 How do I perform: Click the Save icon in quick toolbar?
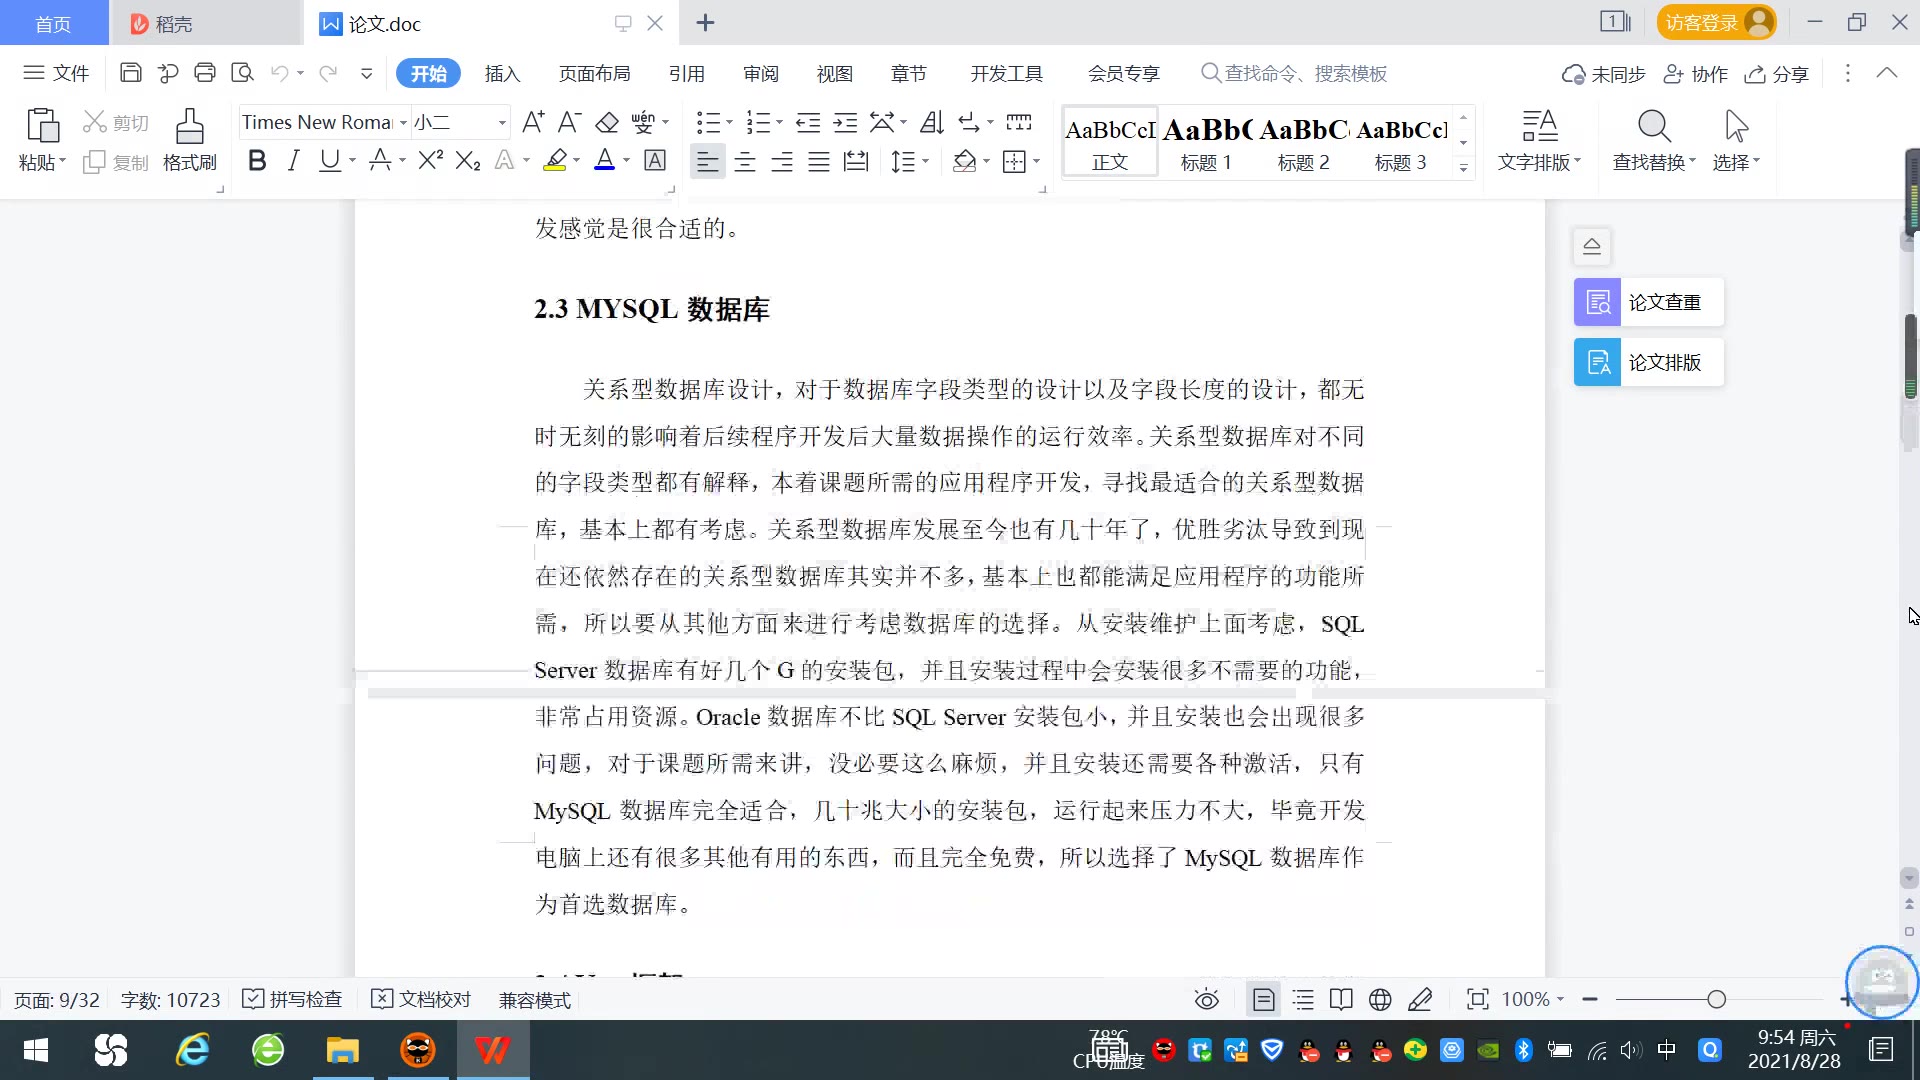[130, 73]
